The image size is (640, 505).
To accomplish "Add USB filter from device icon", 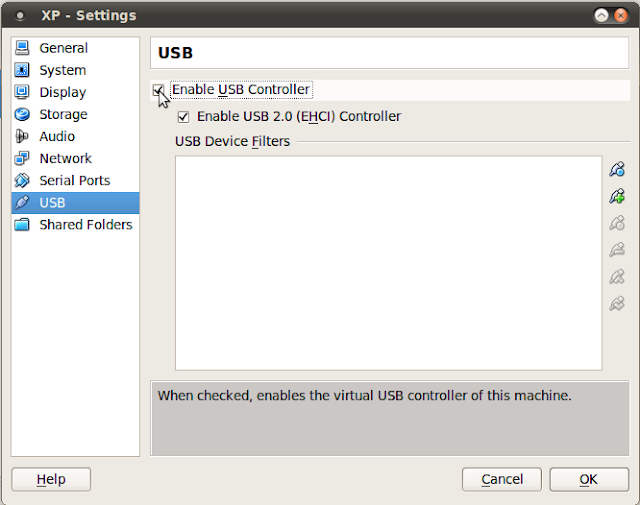I will pyautogui.click(x=617, y=196).
